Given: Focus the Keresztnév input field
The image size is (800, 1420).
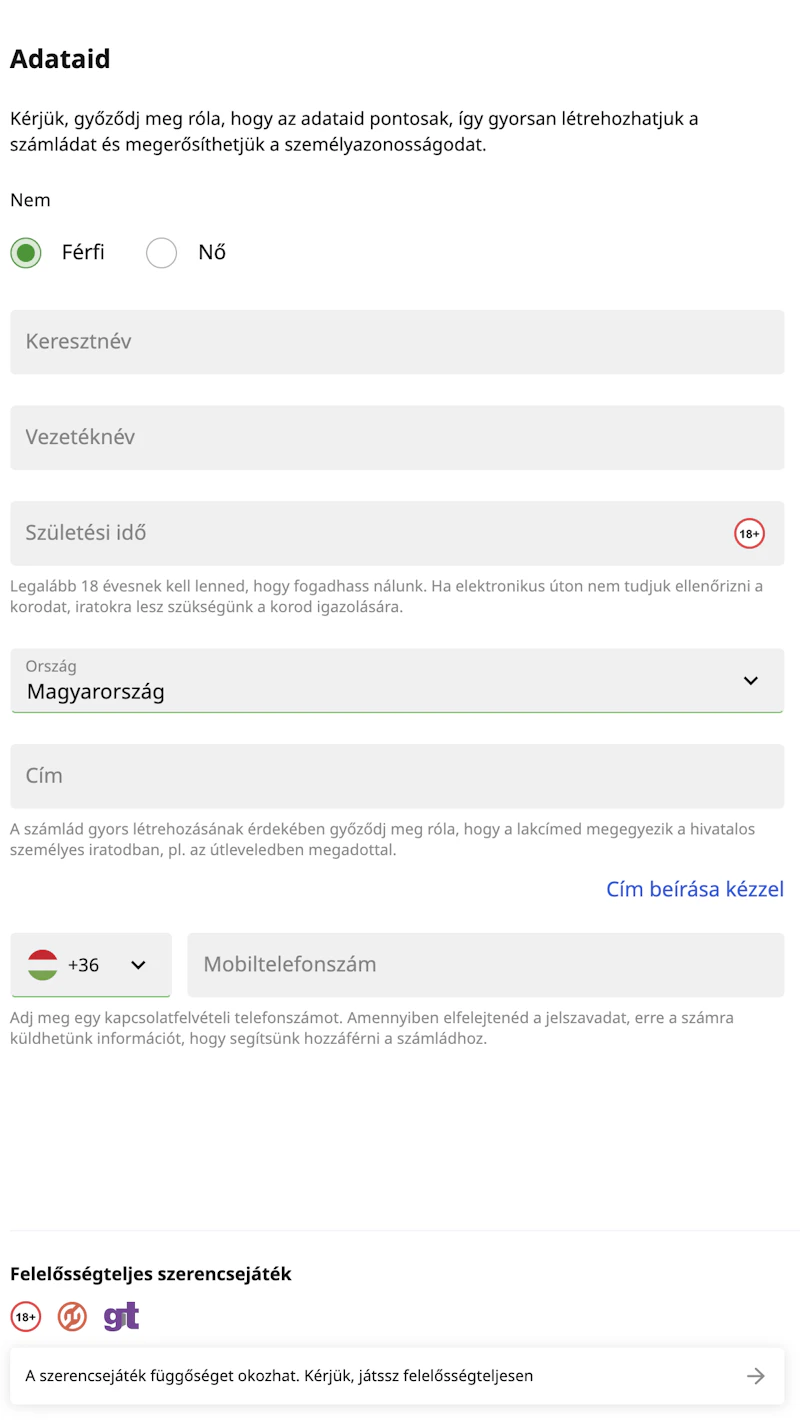Looking at the screenshot, I should coord(397,342).
